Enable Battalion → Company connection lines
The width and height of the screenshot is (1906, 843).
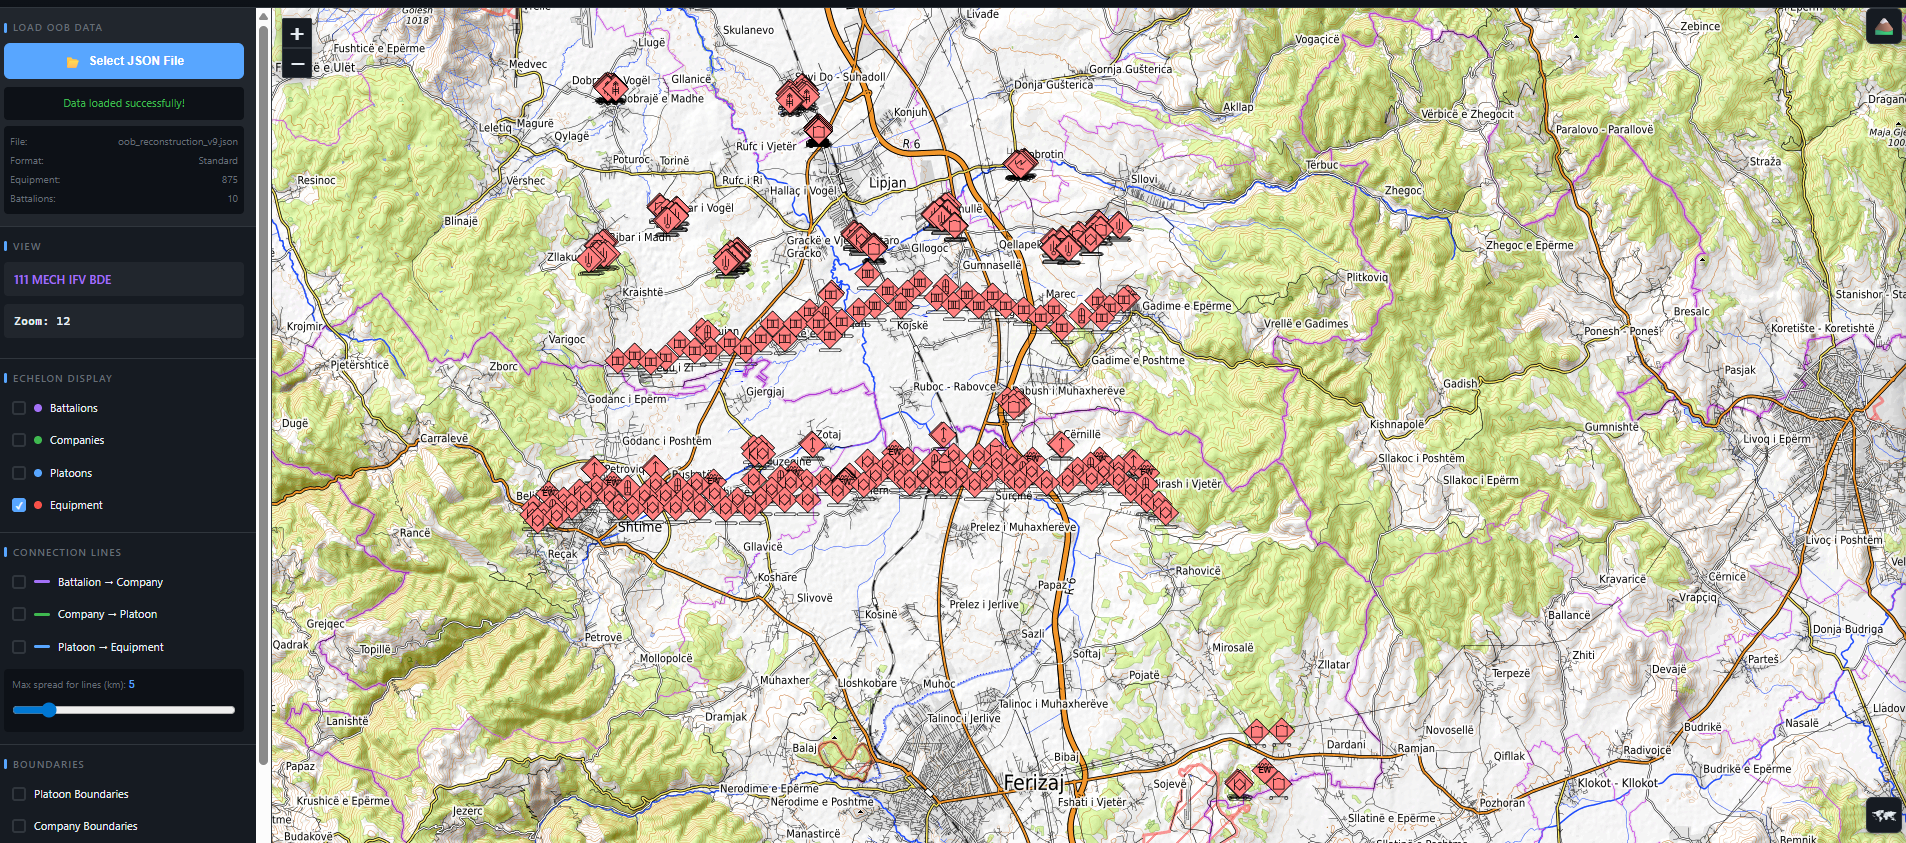click(x=19, y=582)
